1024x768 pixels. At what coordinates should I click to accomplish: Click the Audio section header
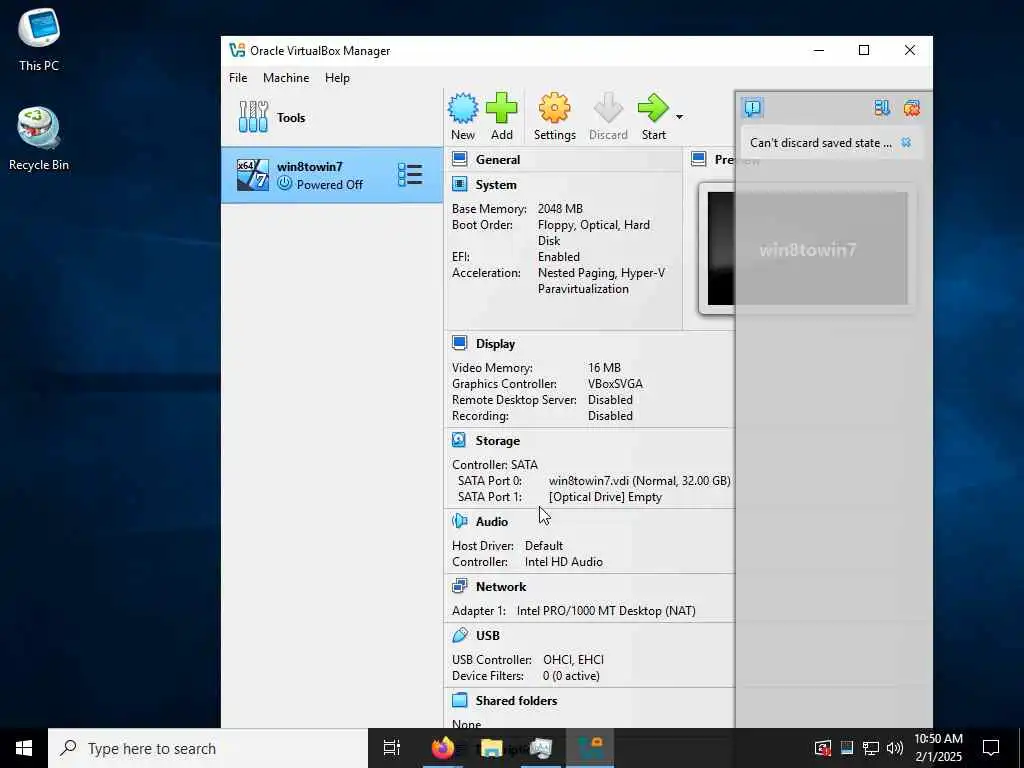pos(492,522)
